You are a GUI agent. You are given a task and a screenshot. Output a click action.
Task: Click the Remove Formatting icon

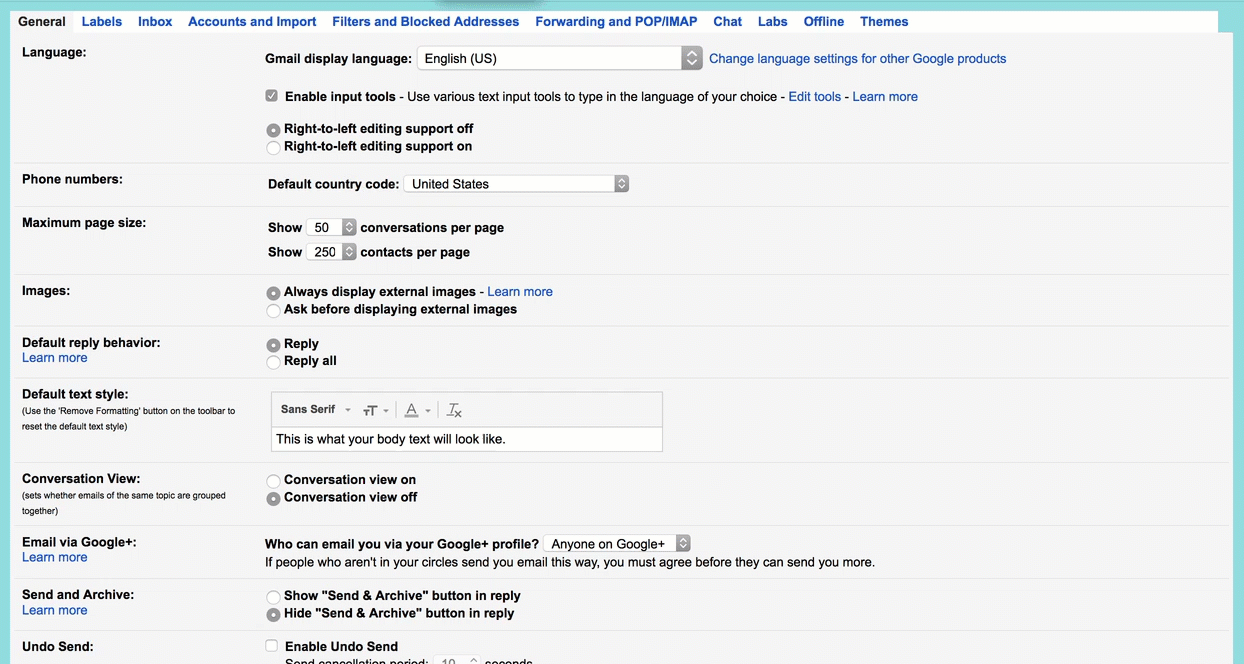pyautogui.click(x=454, y=410)
